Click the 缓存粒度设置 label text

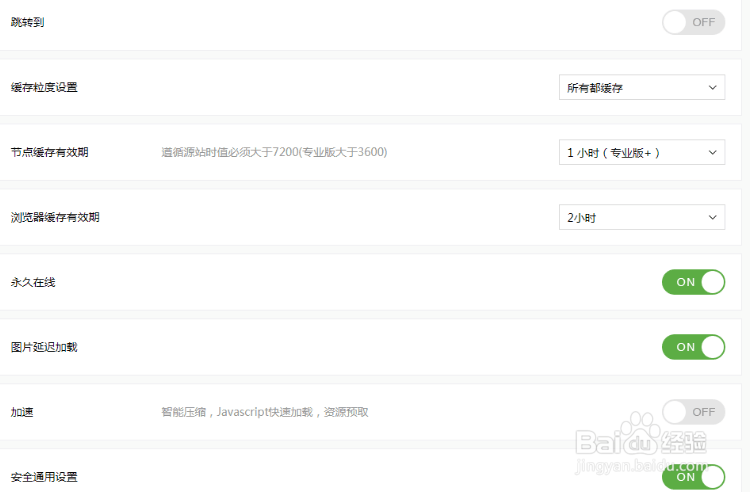pyautogui.click(x=44, y=88)
